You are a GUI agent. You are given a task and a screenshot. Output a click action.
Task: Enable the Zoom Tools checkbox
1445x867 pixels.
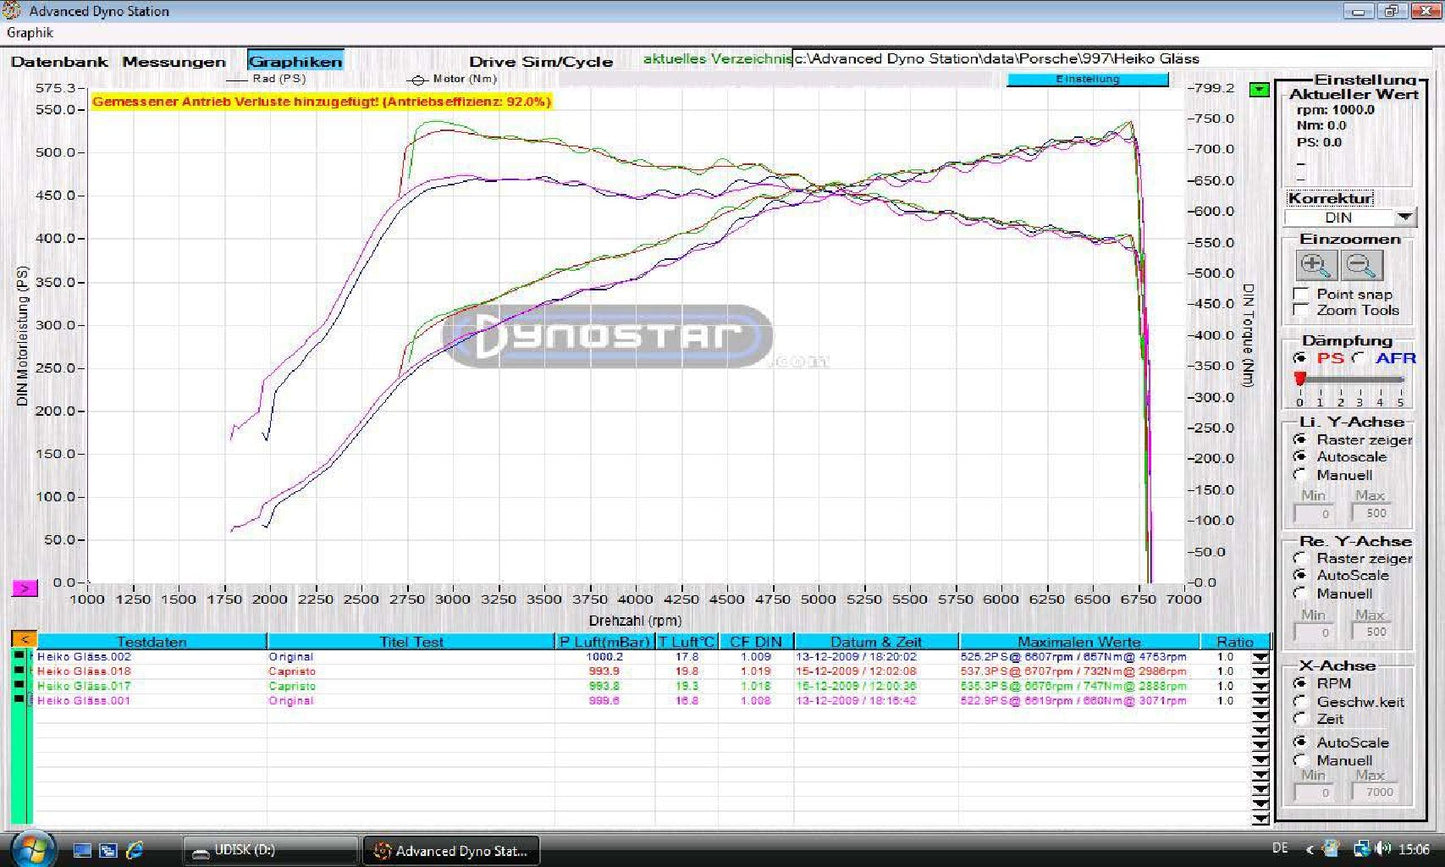tap(1301, 310)
